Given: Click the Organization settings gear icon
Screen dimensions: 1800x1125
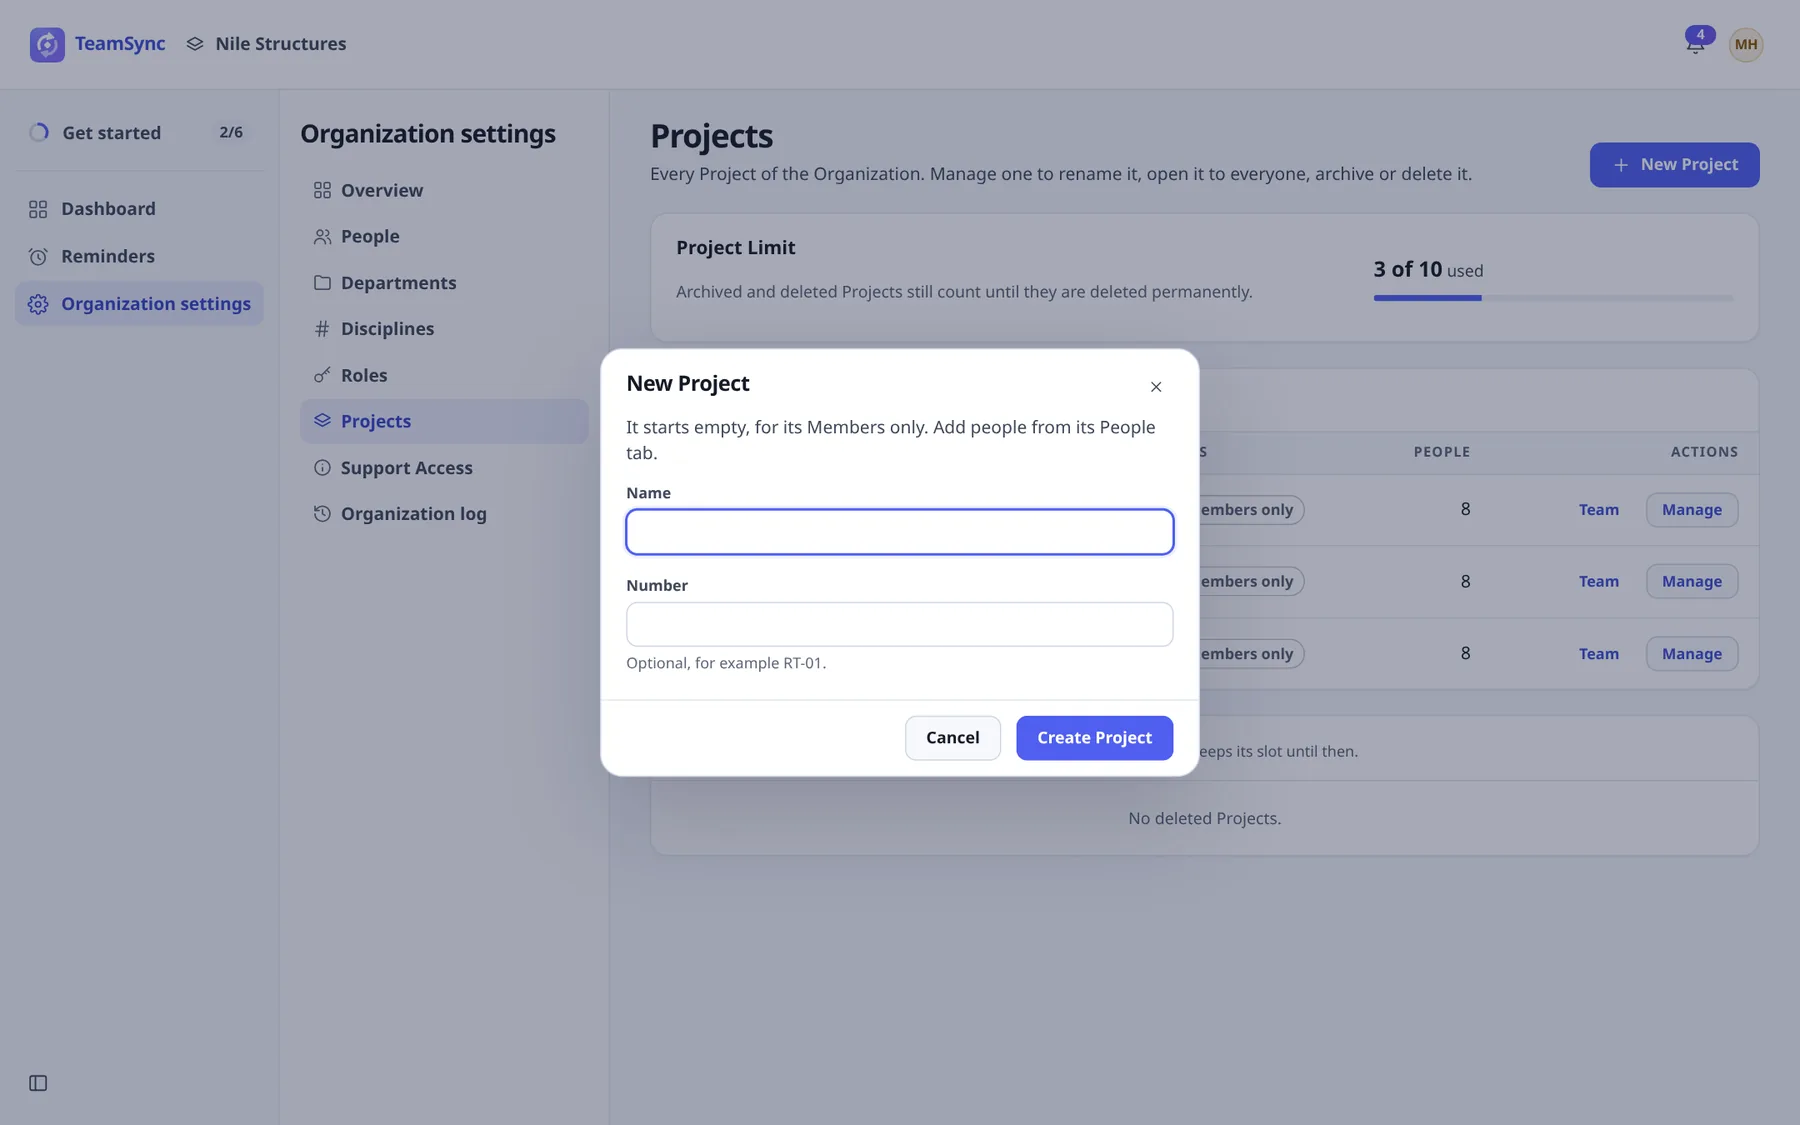Looking at the screenshot, I should pyautogui.click(x=38, y=304).
